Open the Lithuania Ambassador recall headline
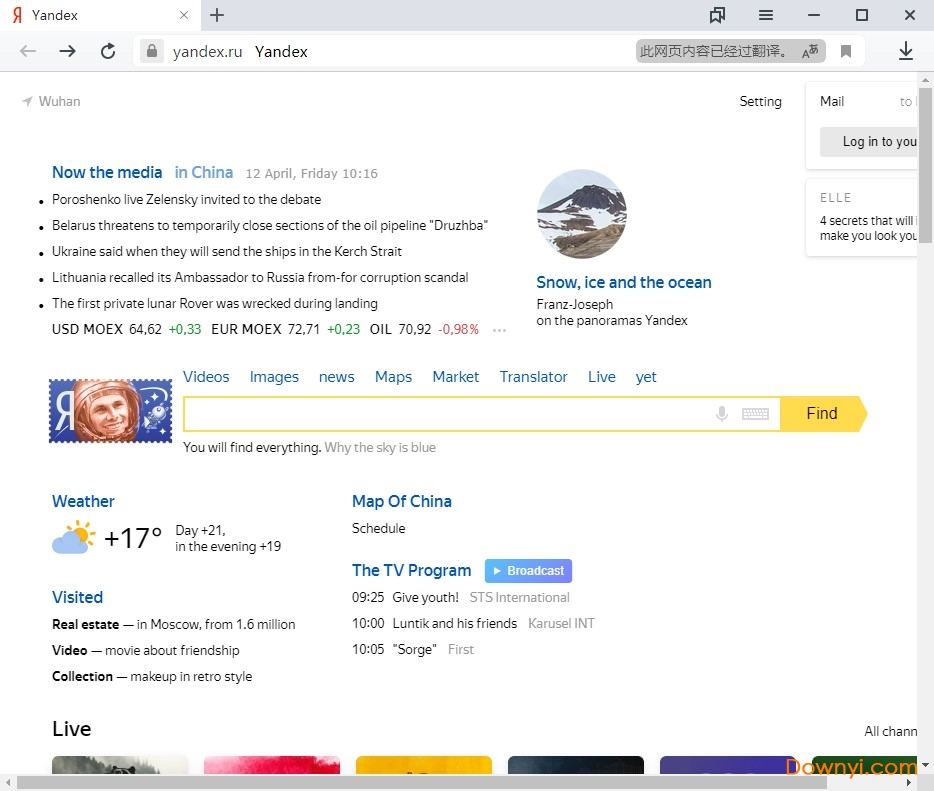 260,278
